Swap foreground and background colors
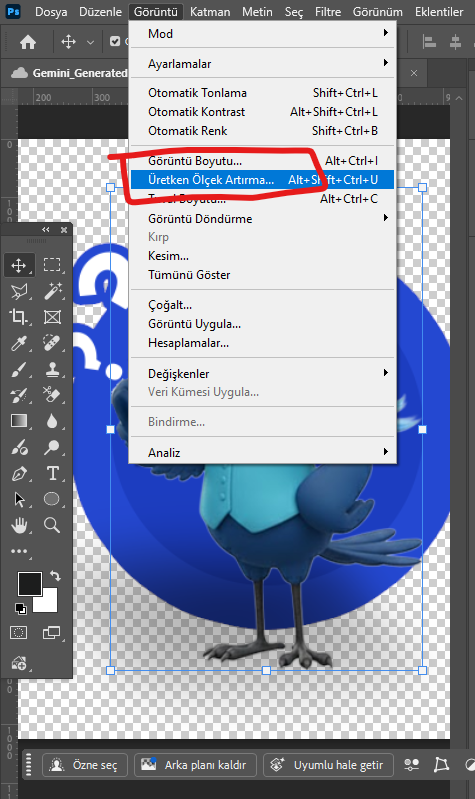Viewport: 475px width, 799px height. coord(56,576)
